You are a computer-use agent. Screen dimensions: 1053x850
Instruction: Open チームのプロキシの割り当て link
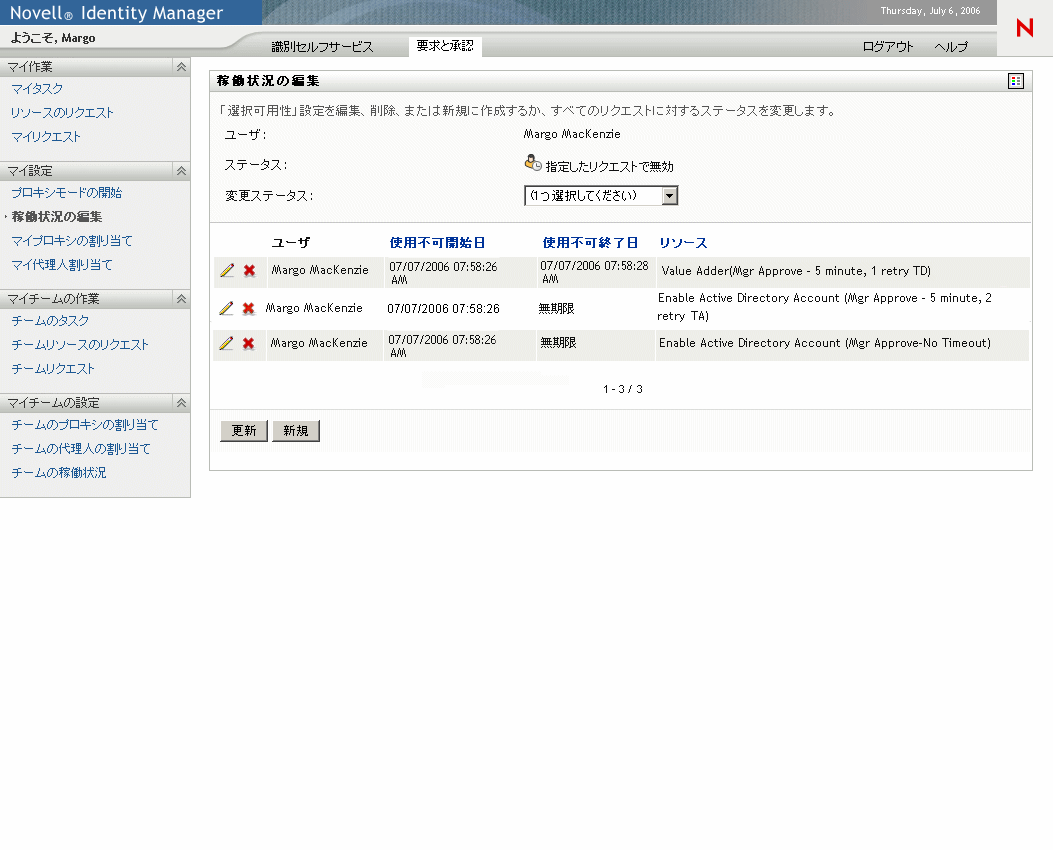85,425
